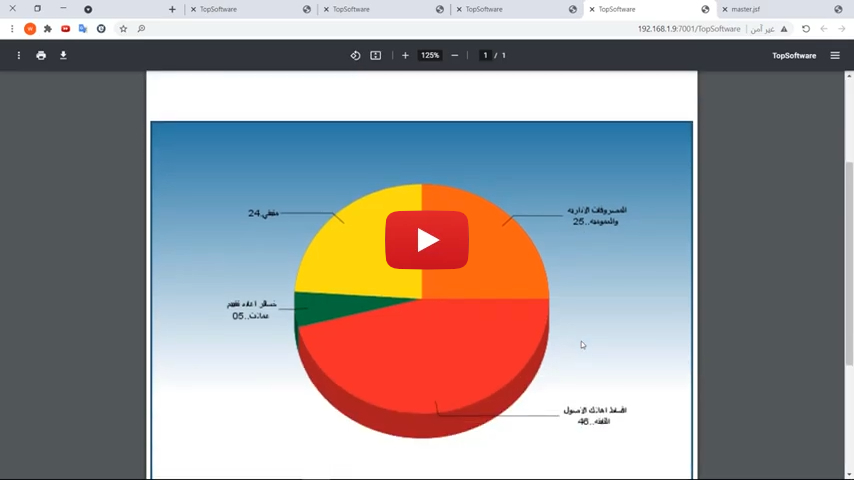This screenshot has height=480, width=854.
Task: Click the red YouTube extension icon
Action: point(65,29)
